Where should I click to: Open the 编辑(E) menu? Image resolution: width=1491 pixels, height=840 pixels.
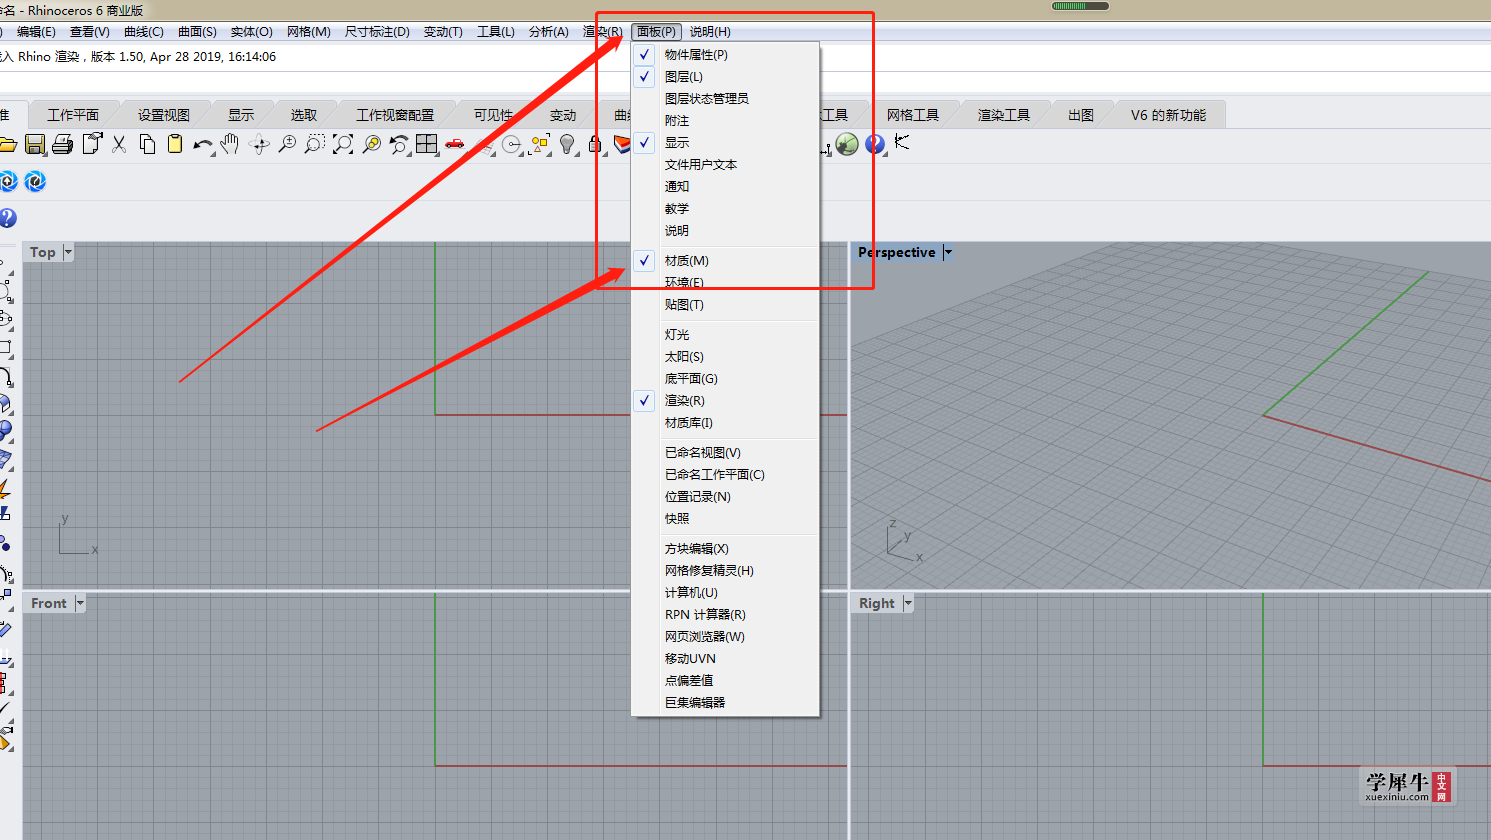pyautogui.click(x=36, y=32)
